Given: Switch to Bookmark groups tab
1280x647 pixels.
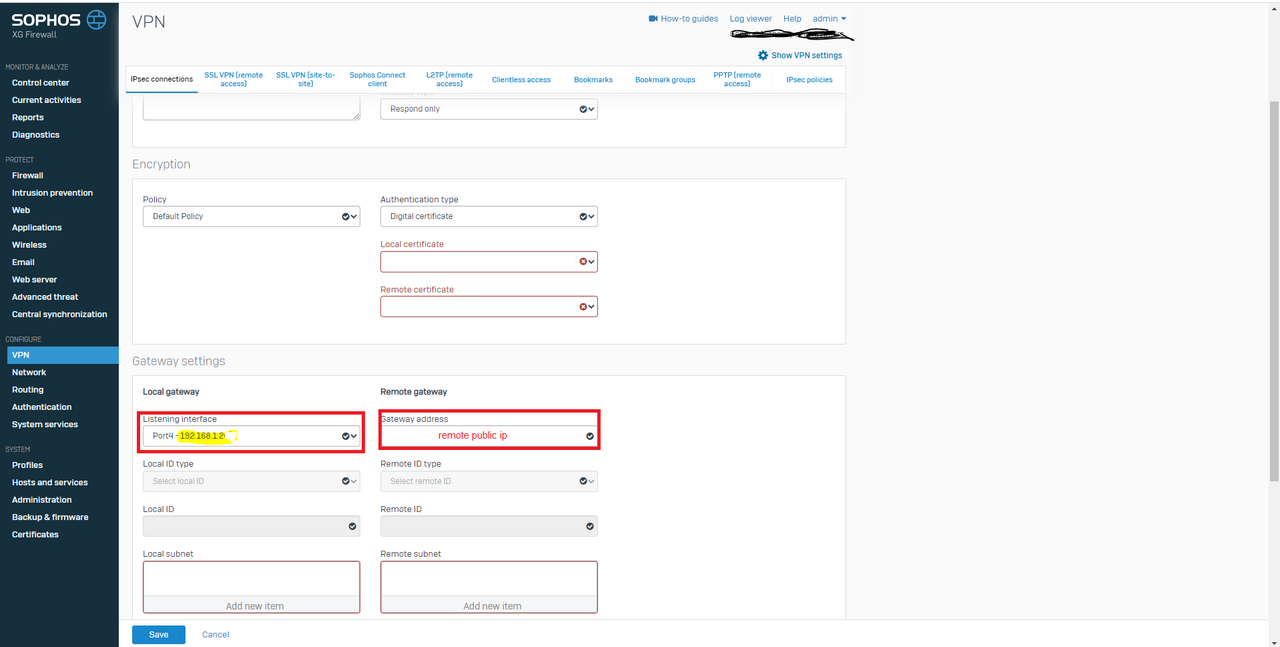Looking at the screenshot, I should tap(665, 79).
